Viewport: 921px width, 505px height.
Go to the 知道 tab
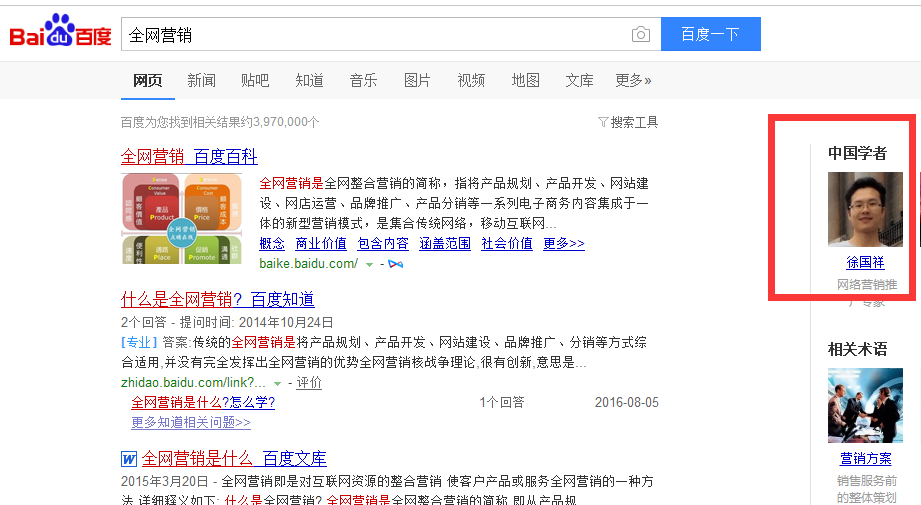click(310, 80)
